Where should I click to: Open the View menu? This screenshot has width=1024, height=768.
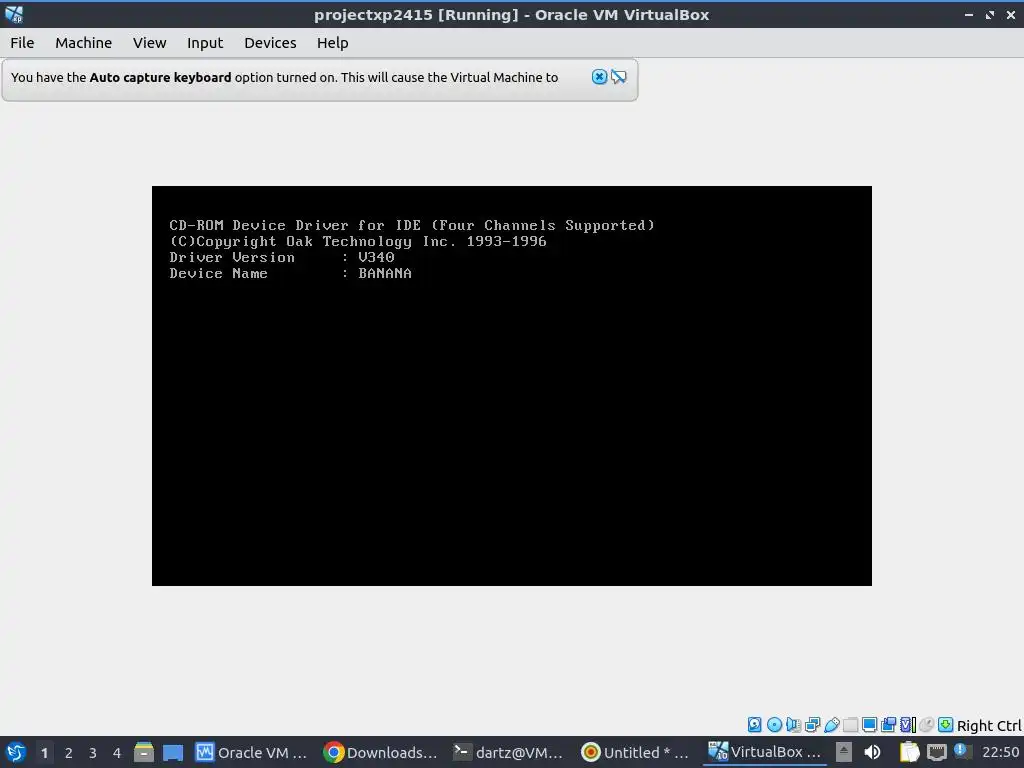(150, 43)
